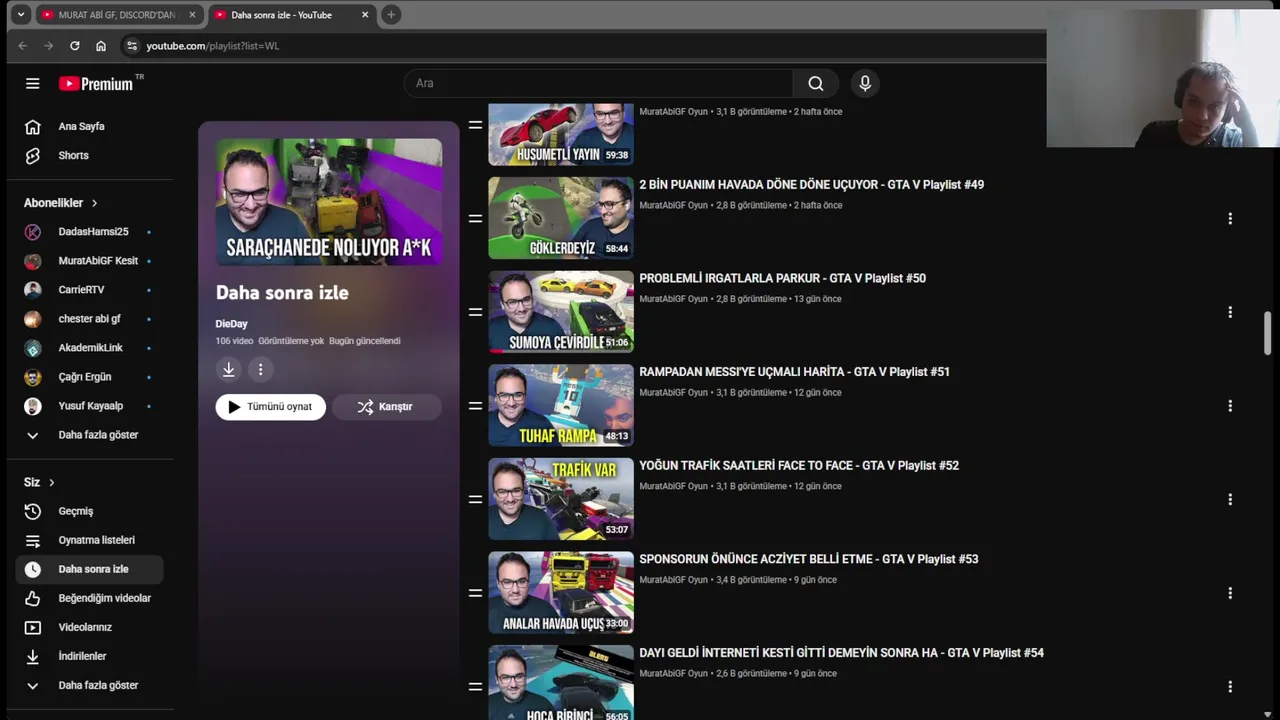The width and height of the screenshot is (1280, 720).
Task: Download the playlist with the download icon
Action: tap(229, 370)
